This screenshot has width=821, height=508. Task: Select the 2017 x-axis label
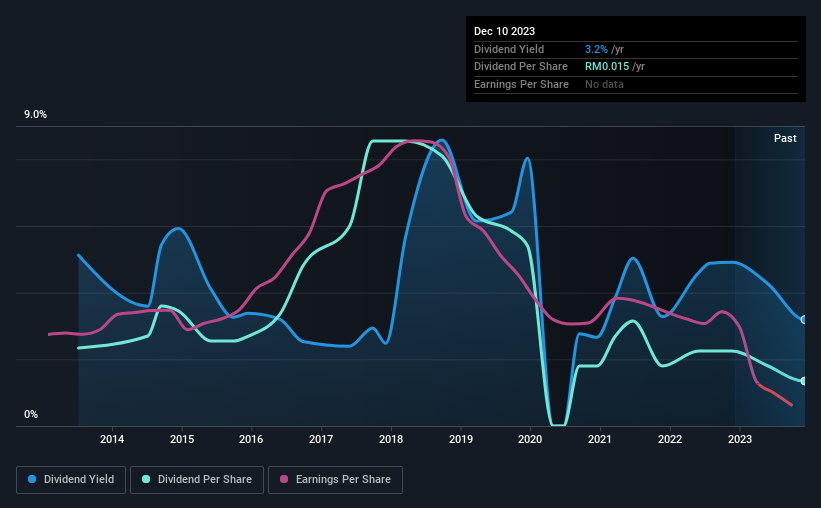click(321, 439)
